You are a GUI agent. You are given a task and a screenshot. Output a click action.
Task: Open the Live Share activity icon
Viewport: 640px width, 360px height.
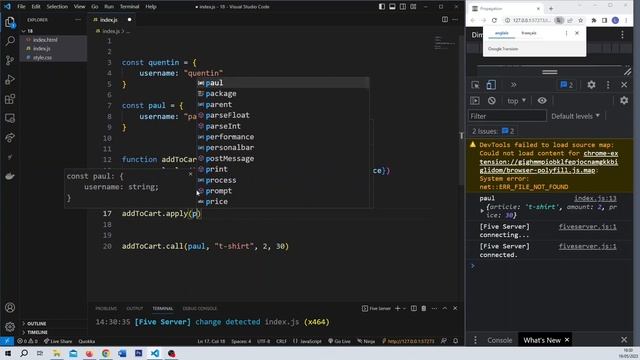pyautogui.click(x=10, y=138)
